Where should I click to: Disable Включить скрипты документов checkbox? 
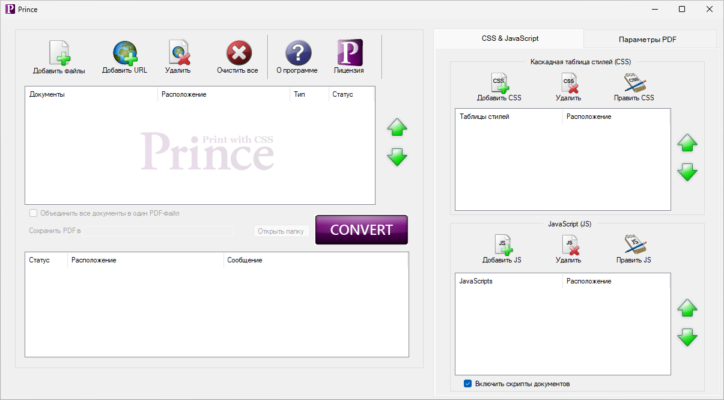pos(468,383)
